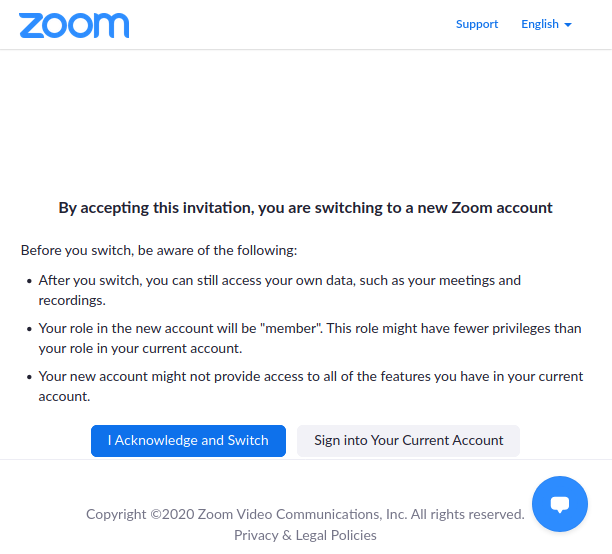Click the word "recordings" in the first bullet
The height and width of the screenshot is (554, 612).
(70, 300)
